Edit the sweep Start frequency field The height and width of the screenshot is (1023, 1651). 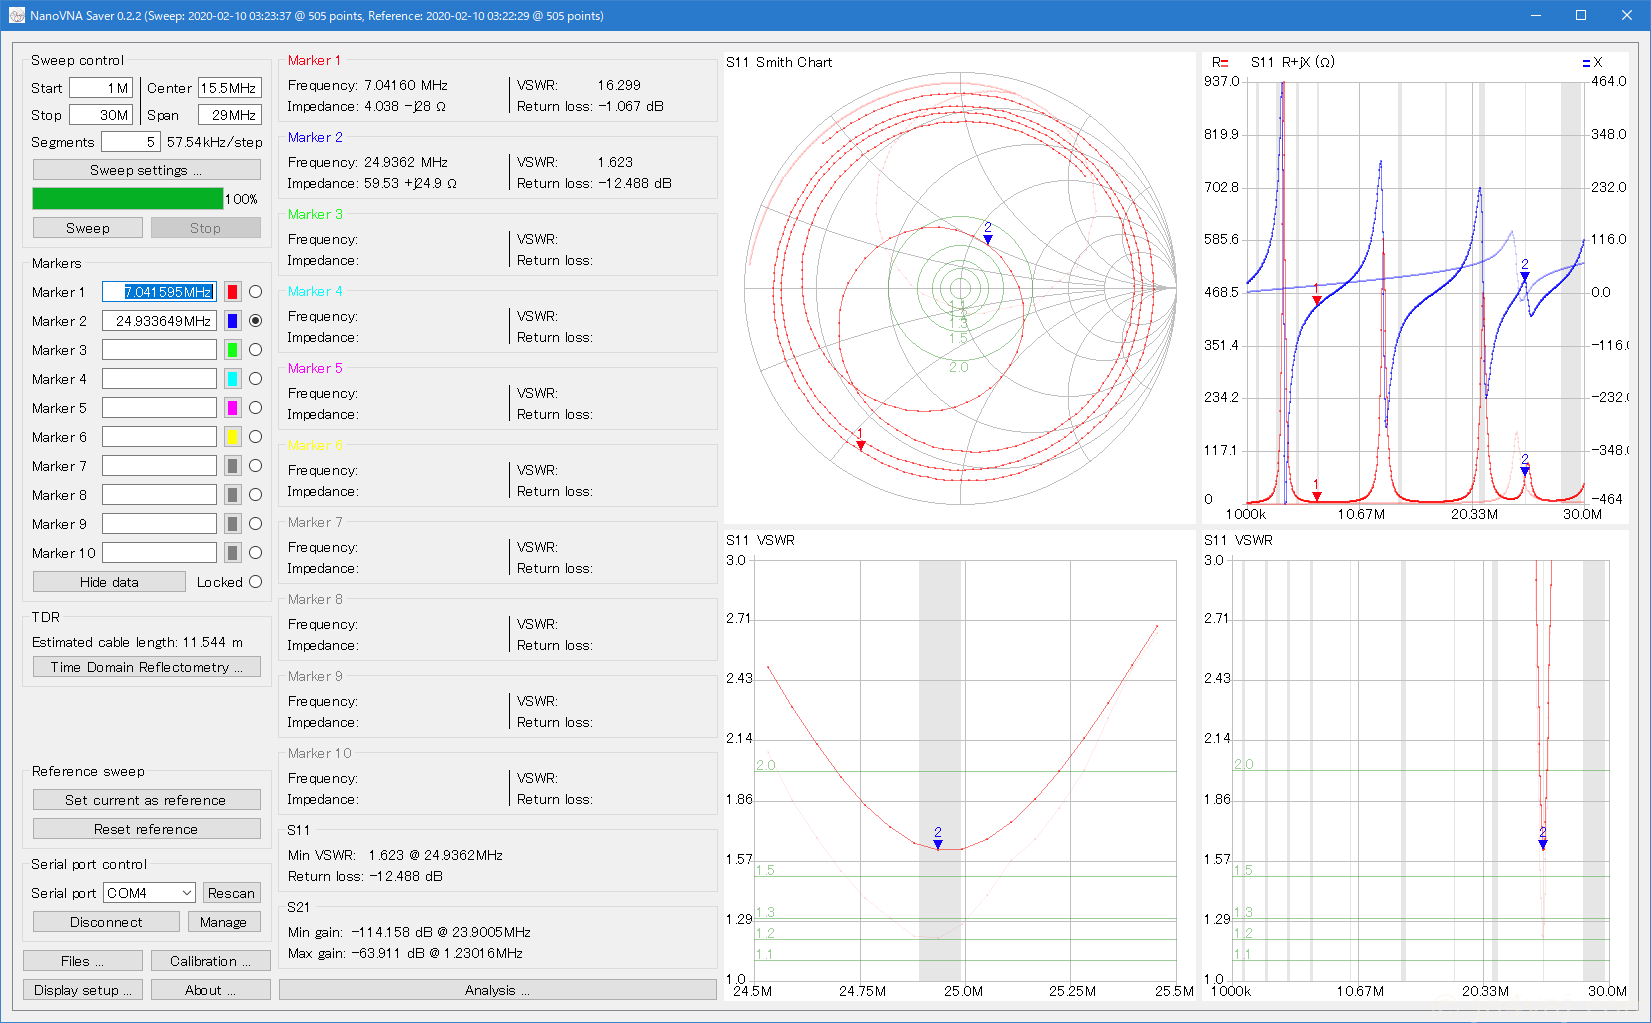pos(100,88)
